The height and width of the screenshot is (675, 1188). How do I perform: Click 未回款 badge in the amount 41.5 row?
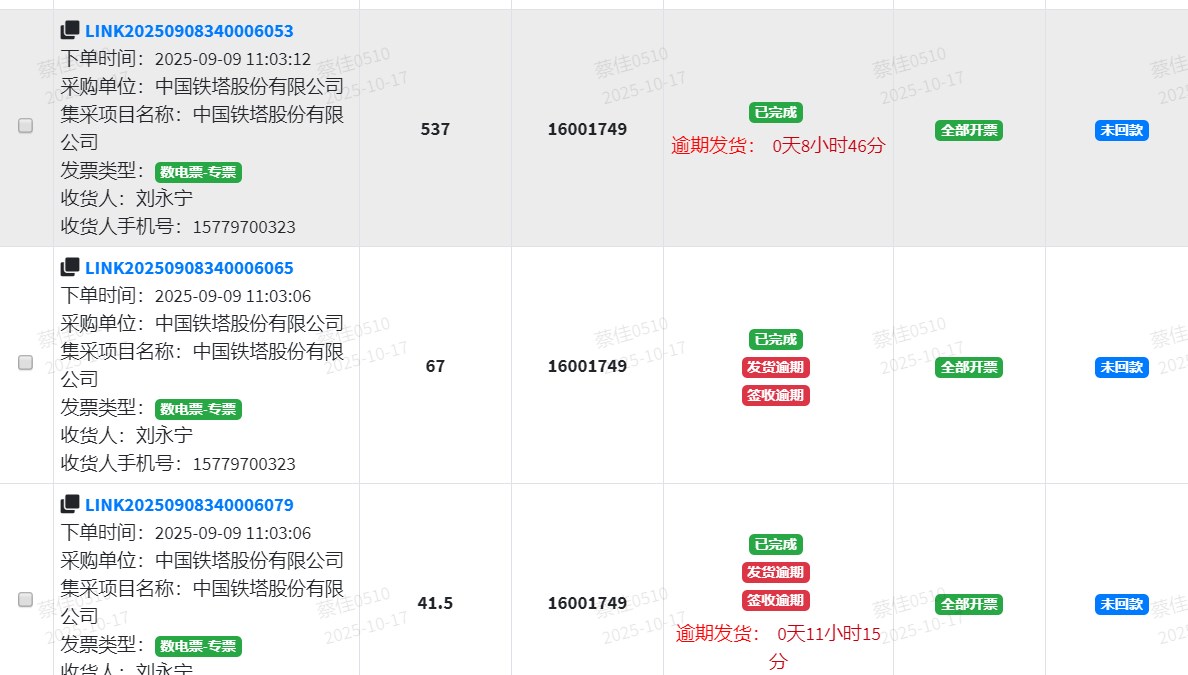[x=1121, y=604]
